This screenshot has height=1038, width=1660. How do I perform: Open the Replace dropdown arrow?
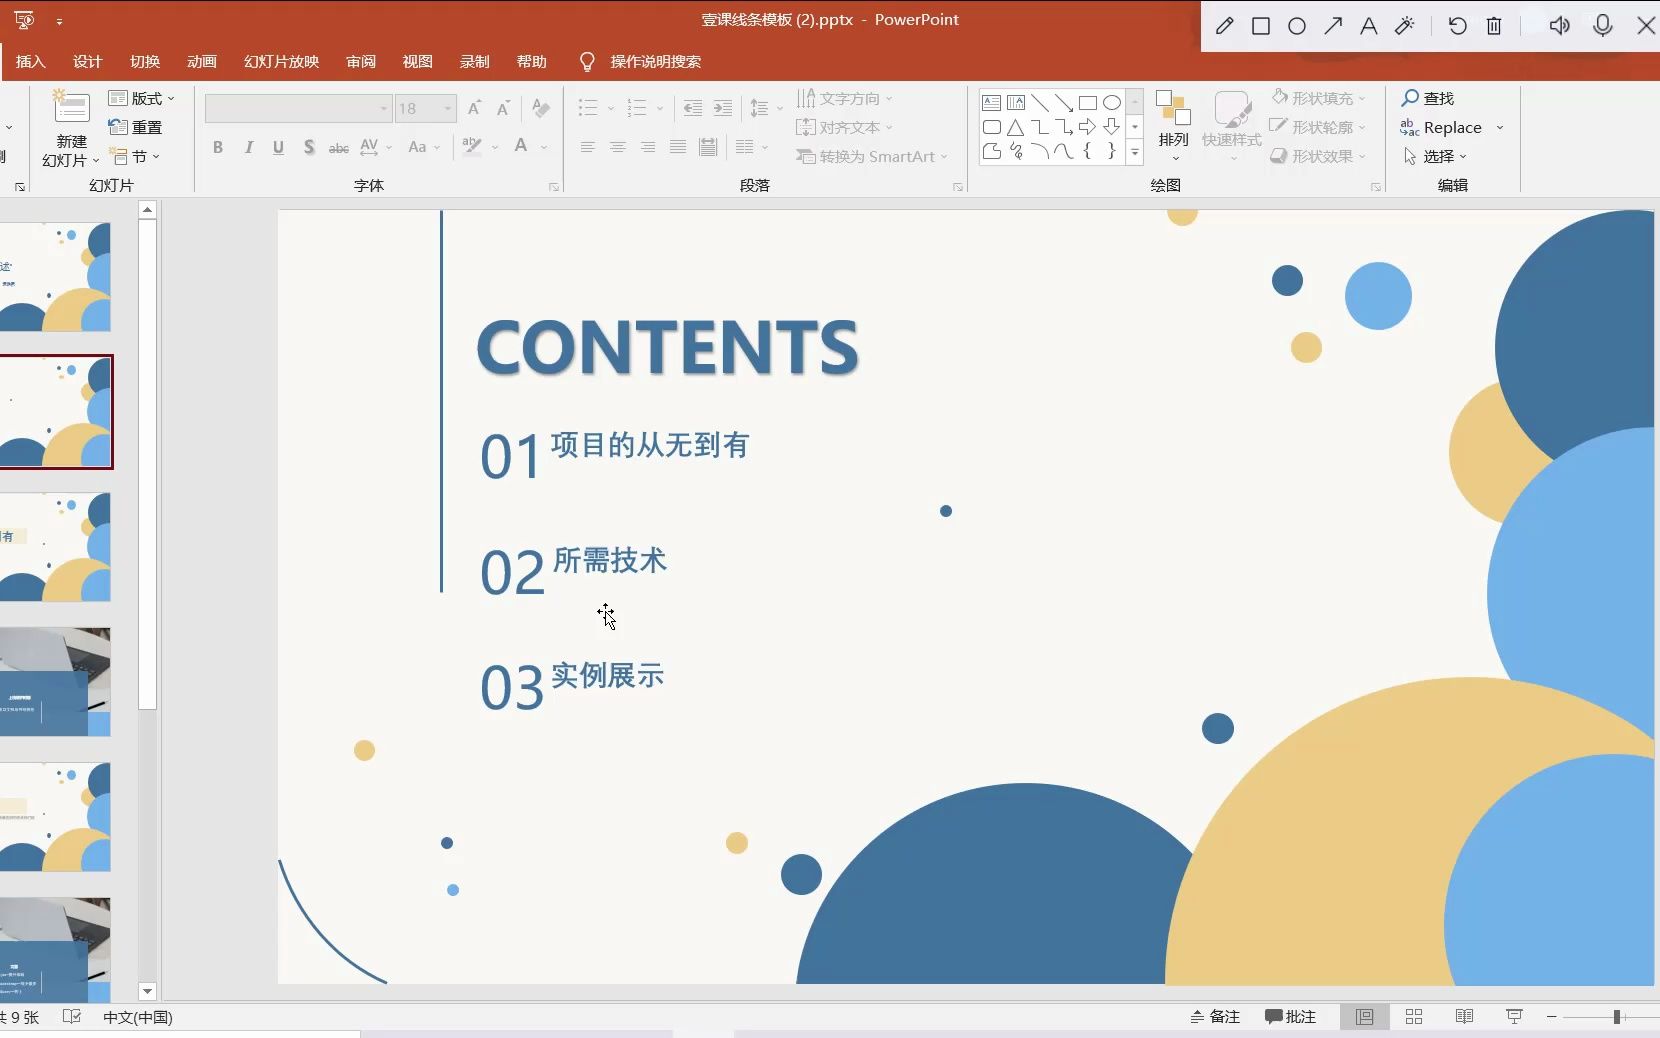tap(1500, 127)
